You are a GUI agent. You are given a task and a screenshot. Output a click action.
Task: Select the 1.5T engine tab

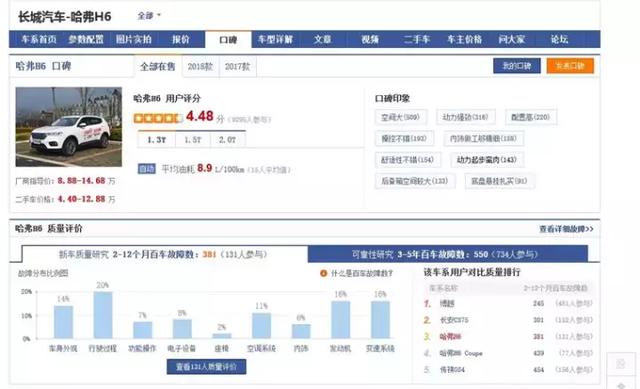coord(193,140)
